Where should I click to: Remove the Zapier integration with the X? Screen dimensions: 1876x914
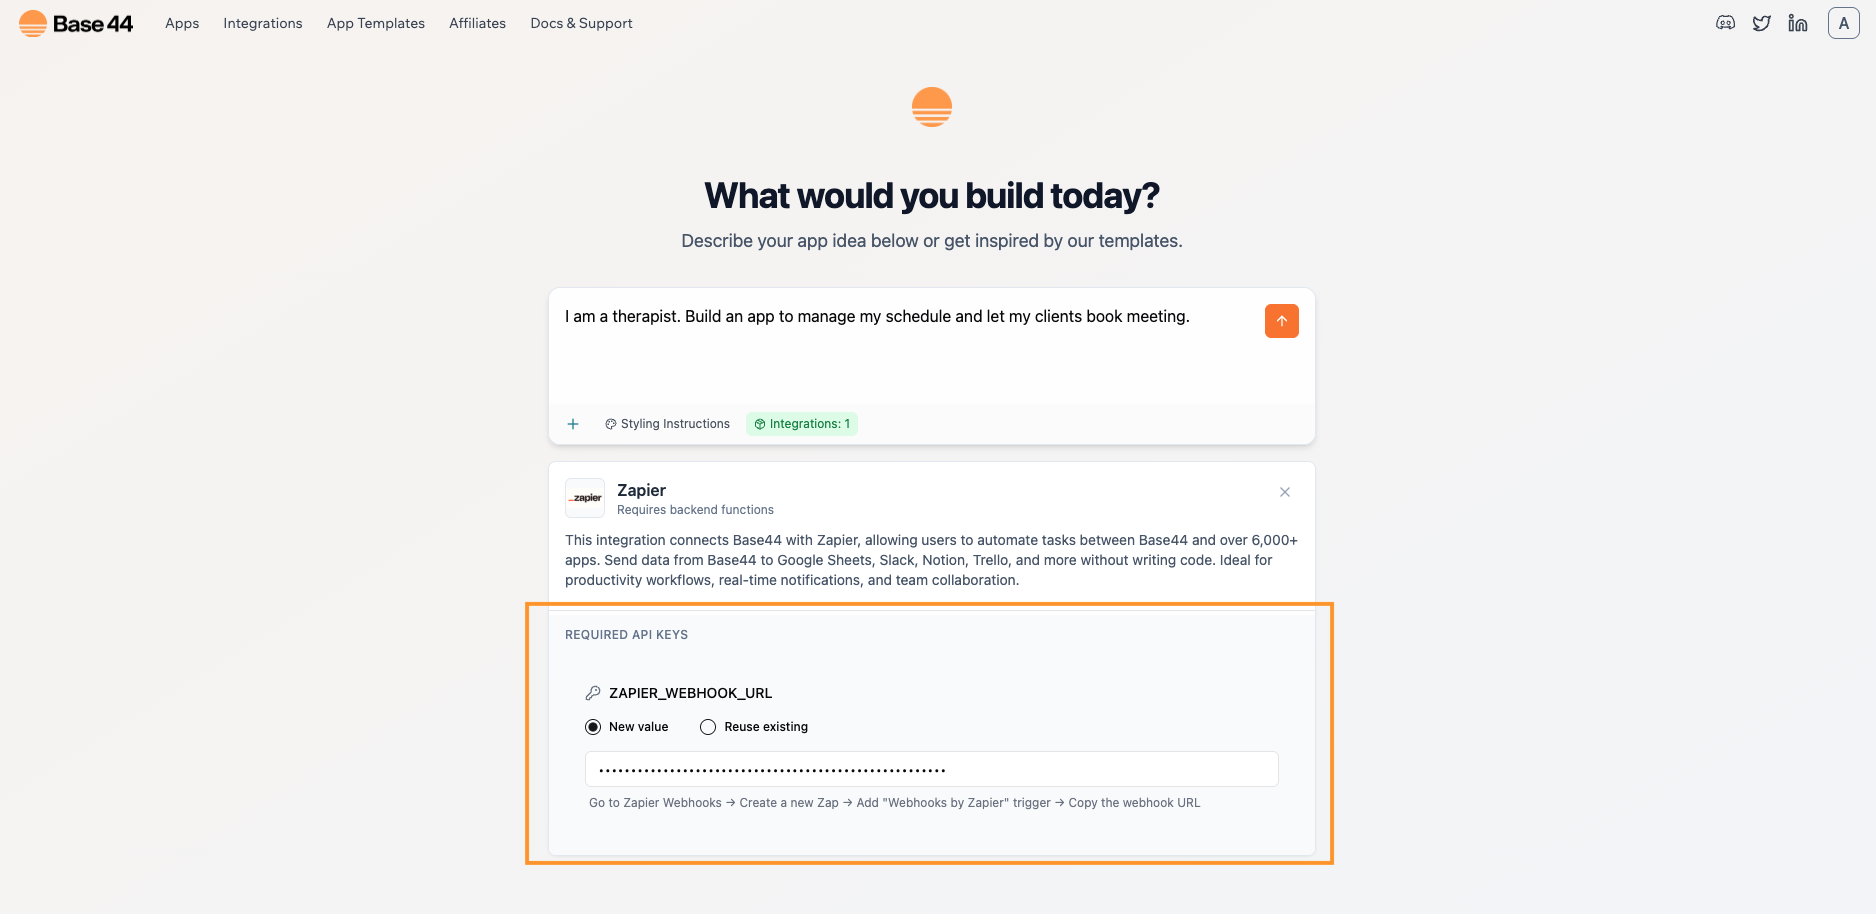pyautogui.click(x=1285, y=492)
